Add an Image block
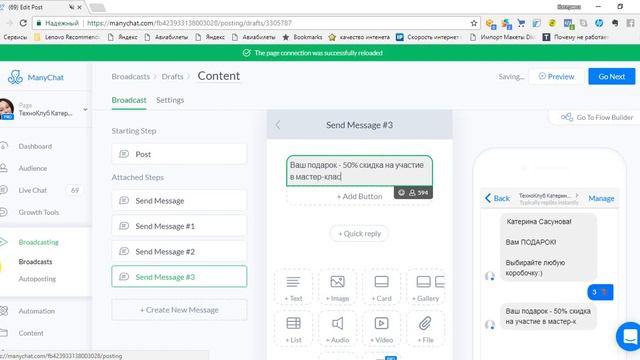640x360 pixels. (338, 288)
